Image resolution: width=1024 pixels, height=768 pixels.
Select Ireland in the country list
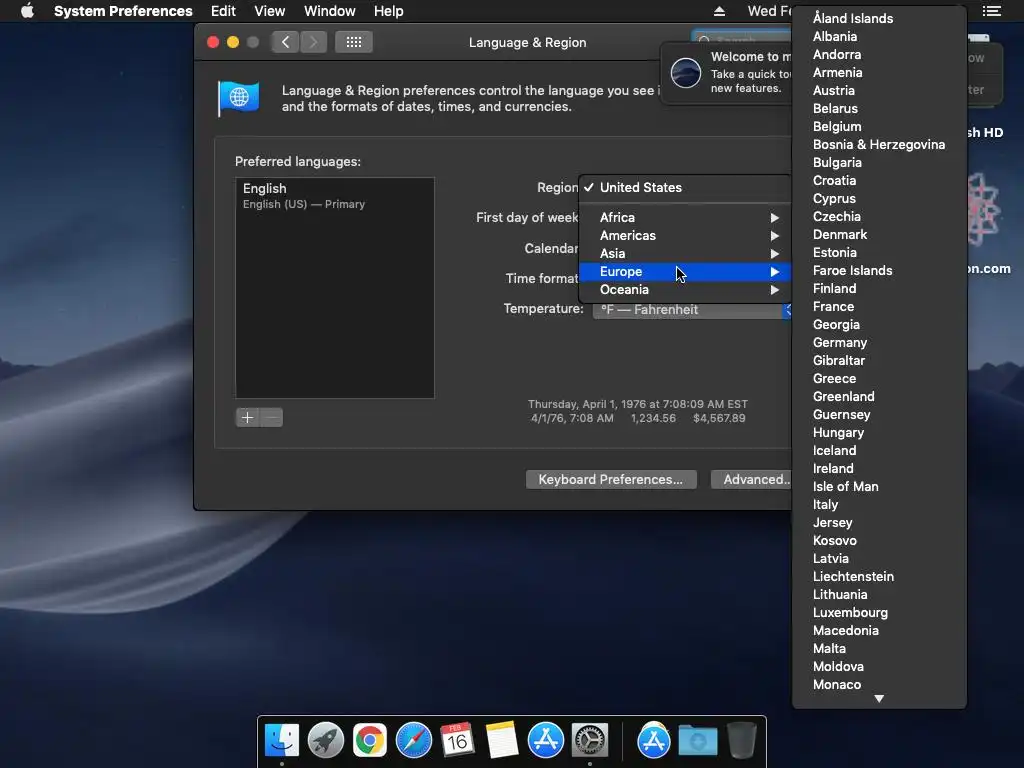(879, 469)
